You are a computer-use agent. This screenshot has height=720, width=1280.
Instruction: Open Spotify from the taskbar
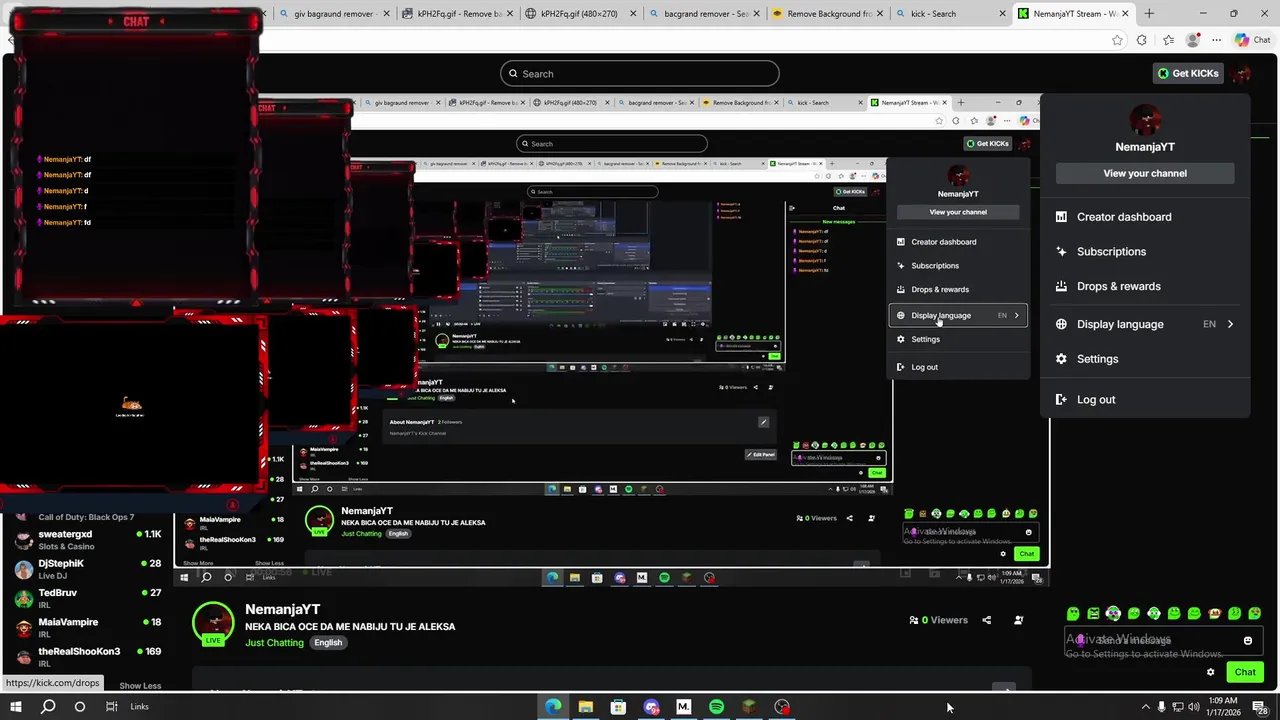coord(717,707)
